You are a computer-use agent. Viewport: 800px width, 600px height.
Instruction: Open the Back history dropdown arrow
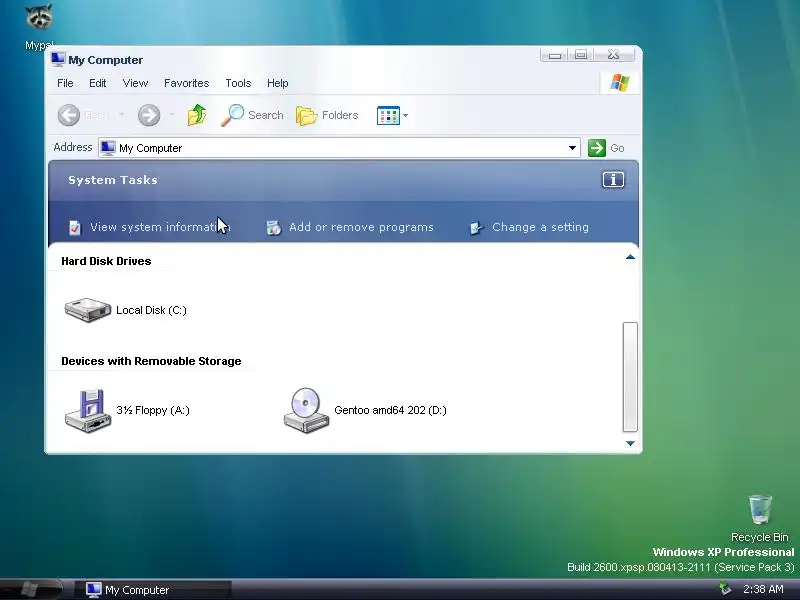[x=121, y=114]
